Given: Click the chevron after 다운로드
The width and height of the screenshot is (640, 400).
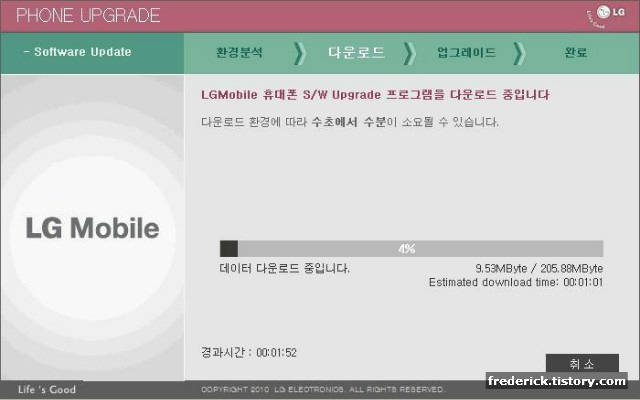Looking at the screenshot, I should [409, 53].
